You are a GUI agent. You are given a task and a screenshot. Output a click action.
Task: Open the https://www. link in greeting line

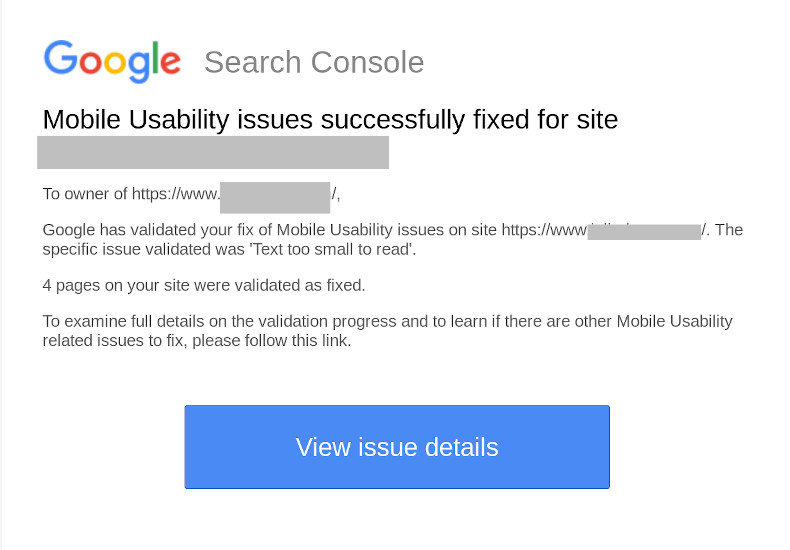point(176,194)
